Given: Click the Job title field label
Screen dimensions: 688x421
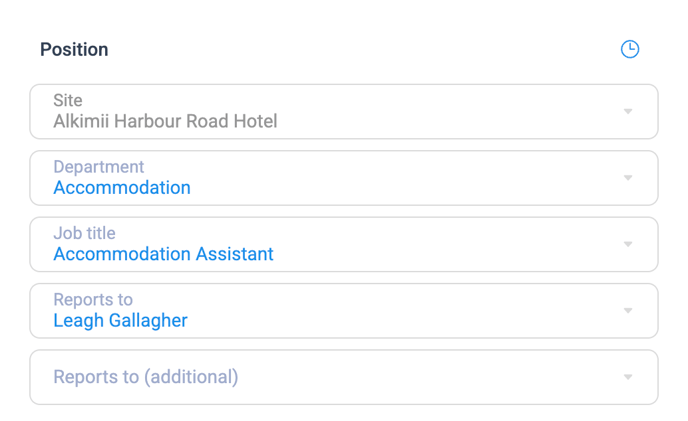Looking at the screenshot, I should pyautogui.click(x=84, y=233).
